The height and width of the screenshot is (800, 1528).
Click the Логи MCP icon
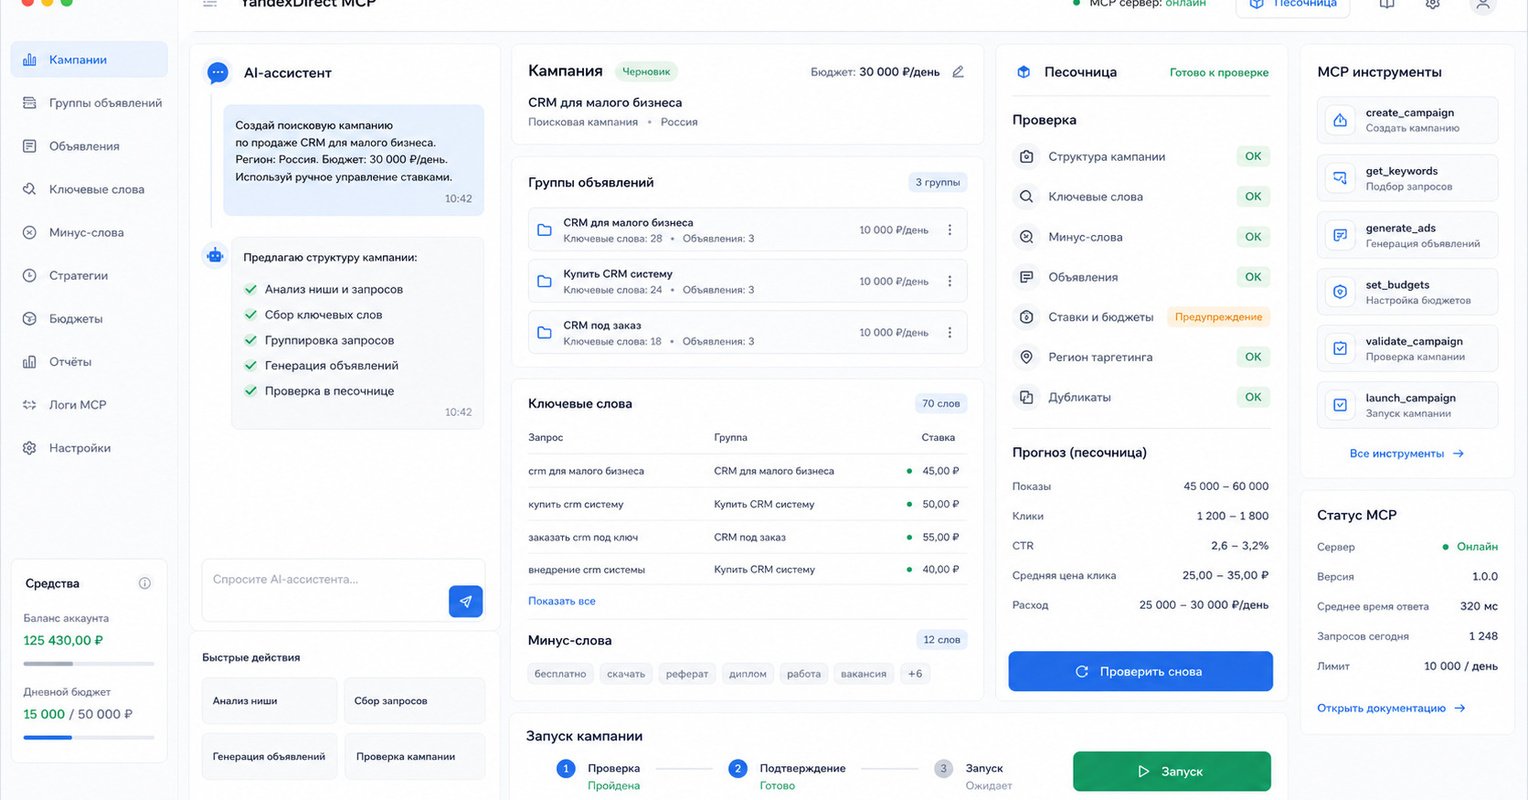coord(29,405)
